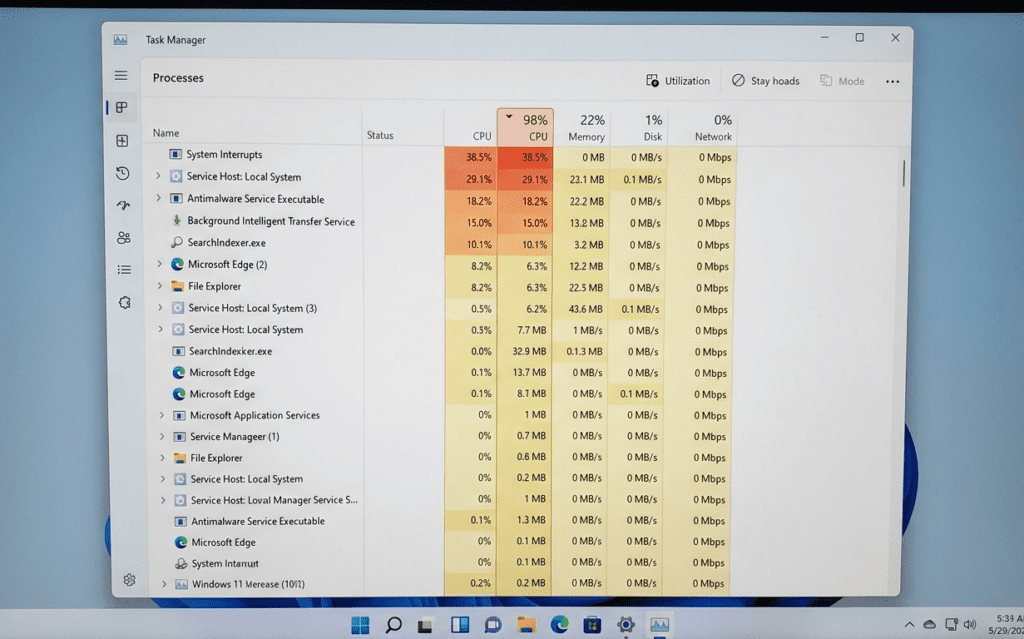Open the hamburger navigation menu
The height and width of the screenshot is (639, 1024).
(x=121, y=76)
